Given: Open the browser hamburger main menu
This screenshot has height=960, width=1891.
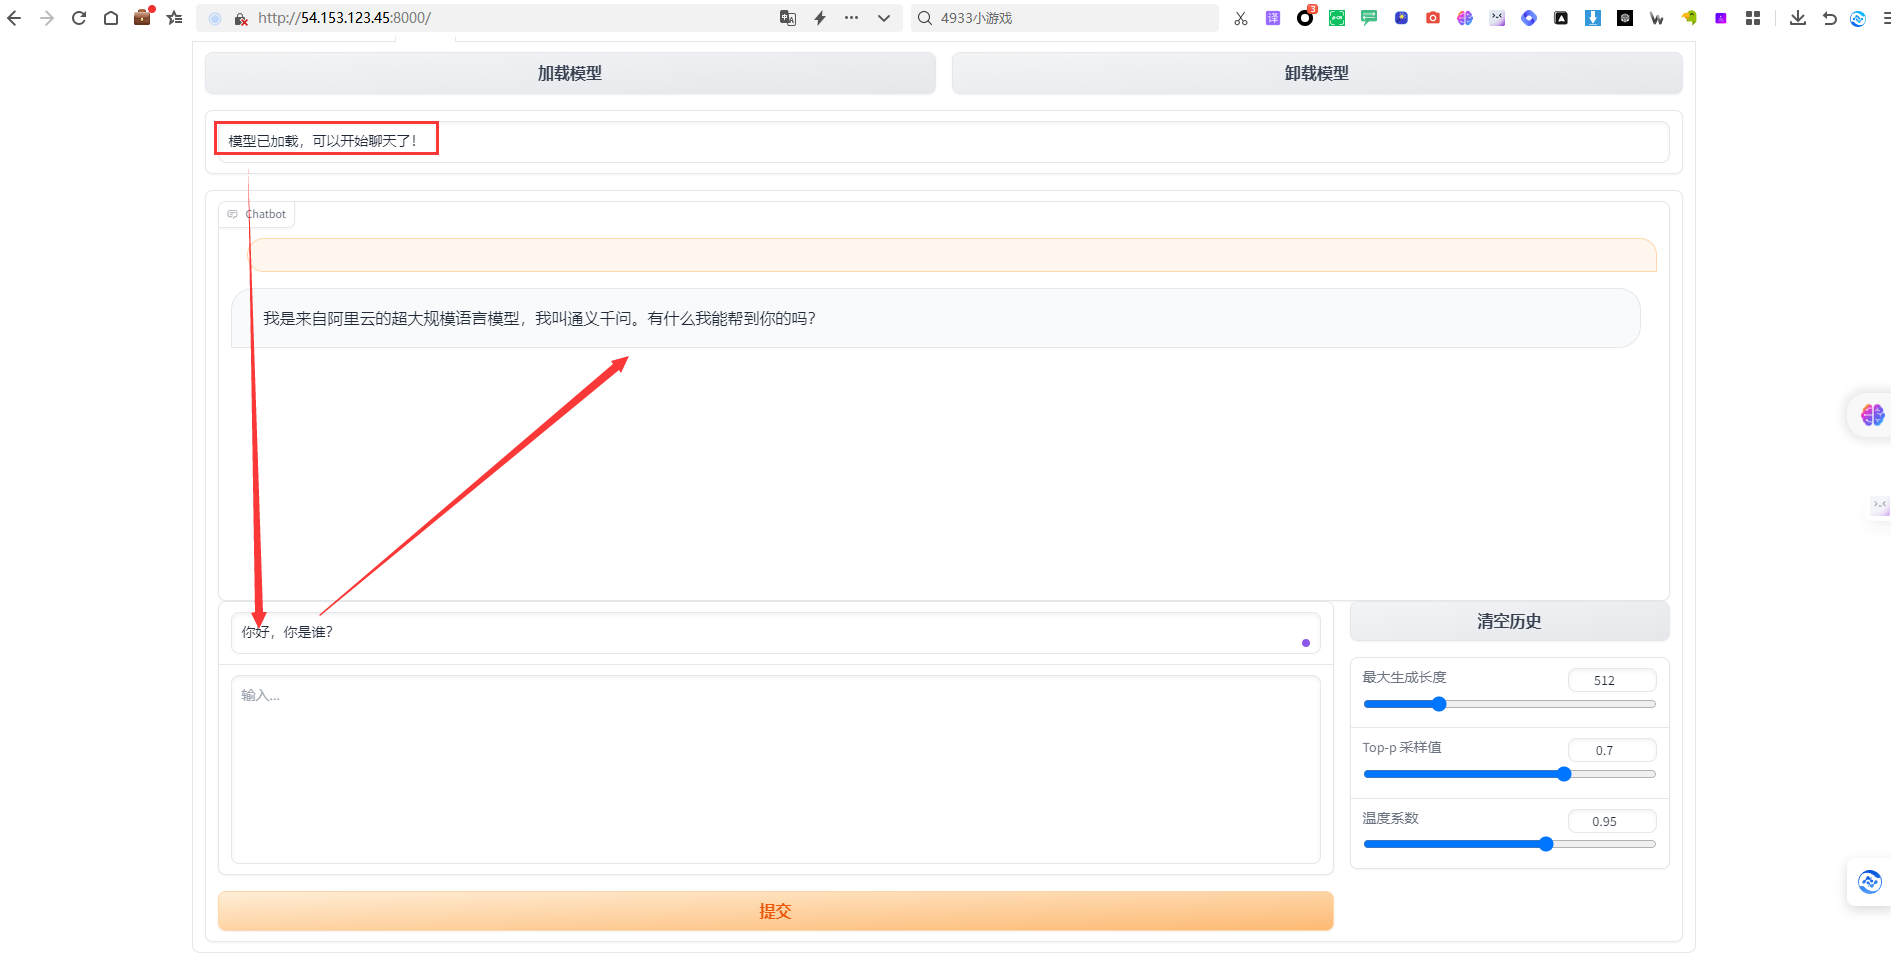Looking at the screenshot, I should [x=1885, y=18].
